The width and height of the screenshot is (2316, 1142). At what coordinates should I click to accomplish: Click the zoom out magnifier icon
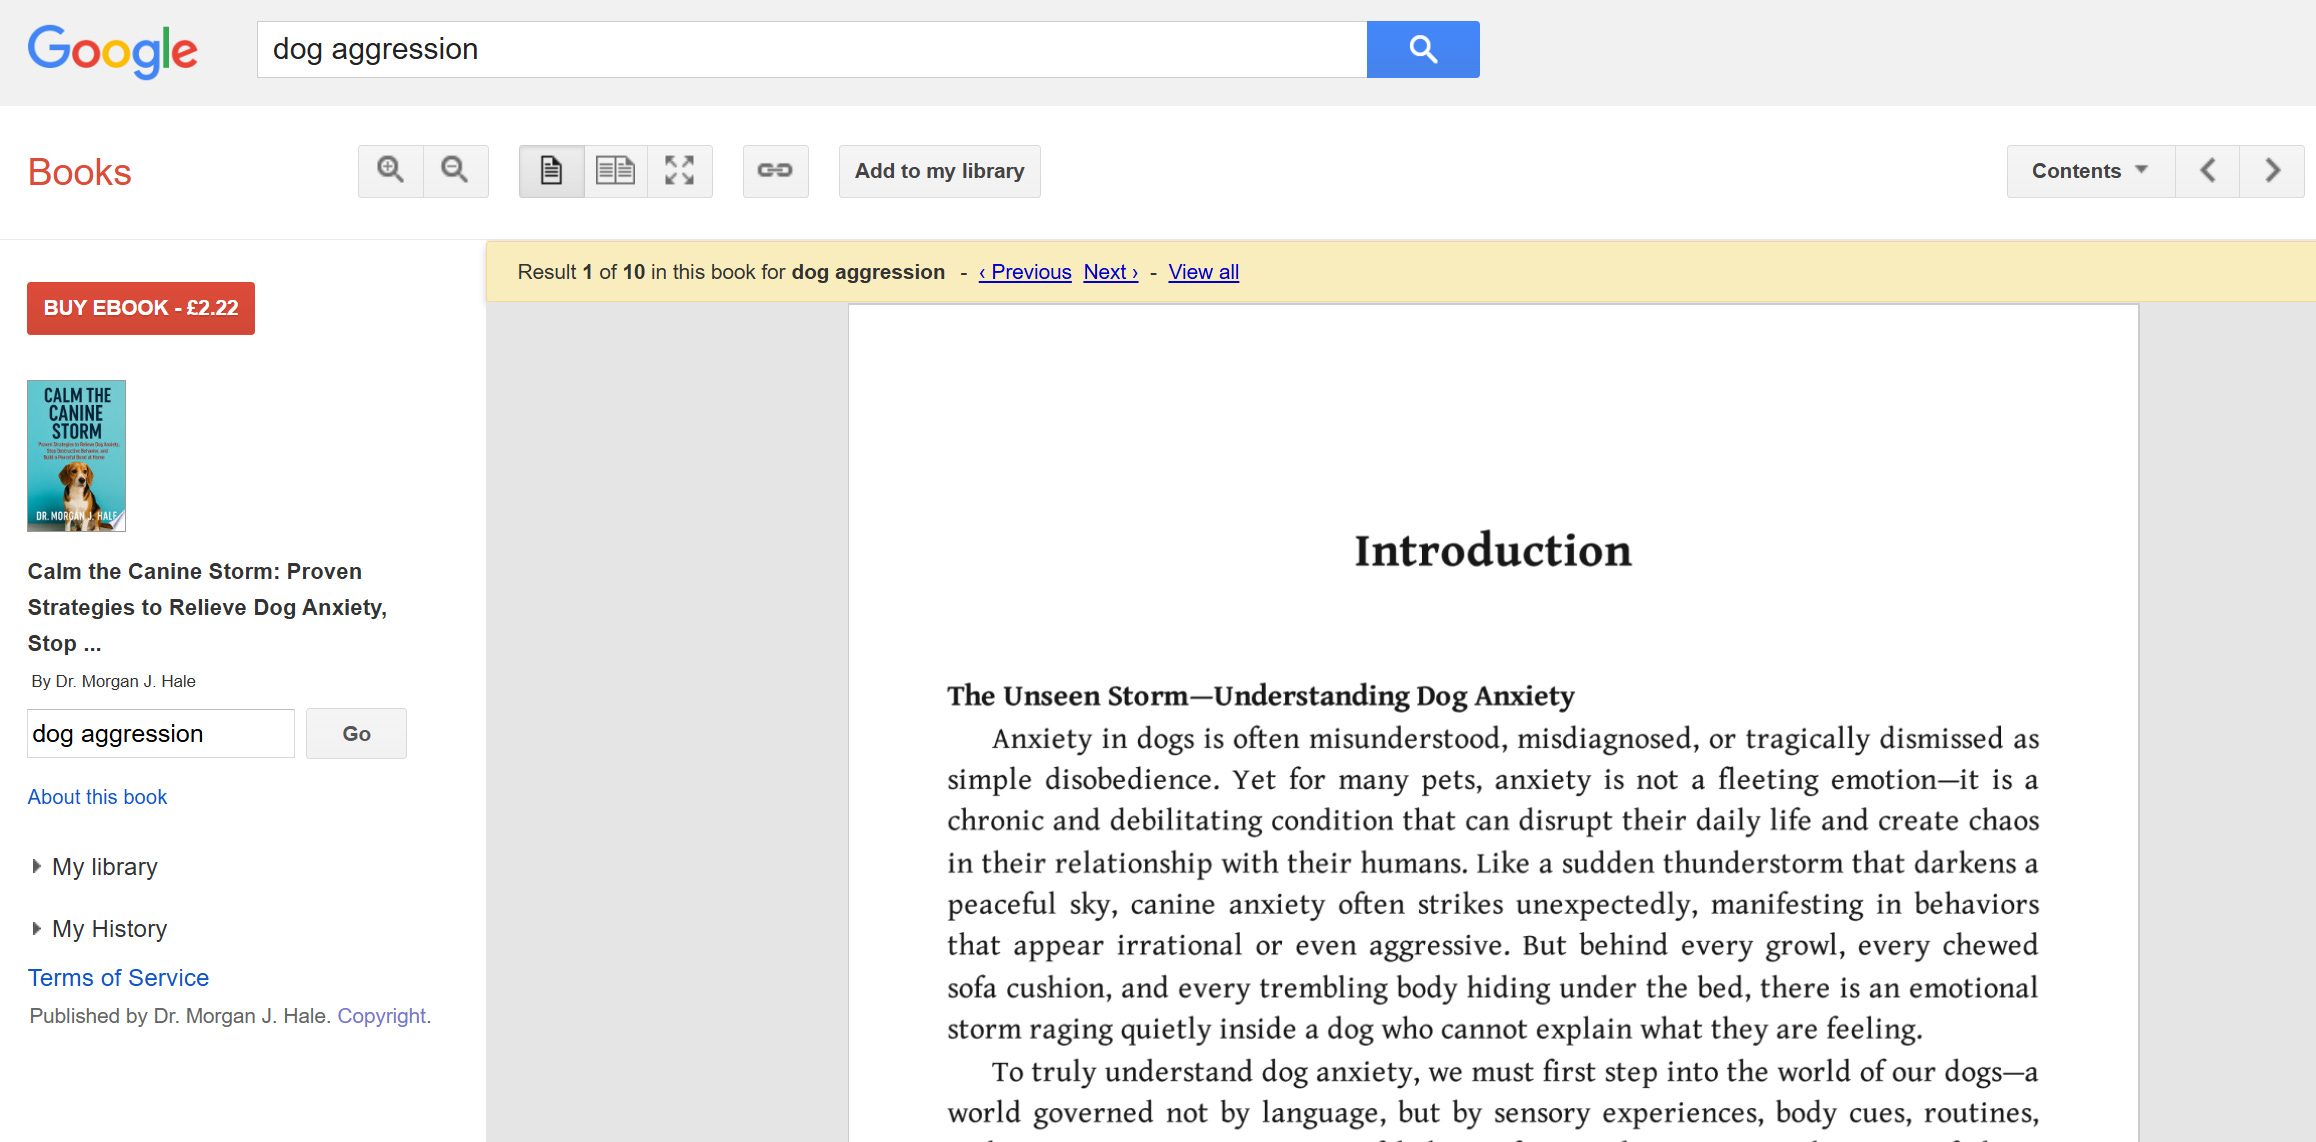click(455, 171)
